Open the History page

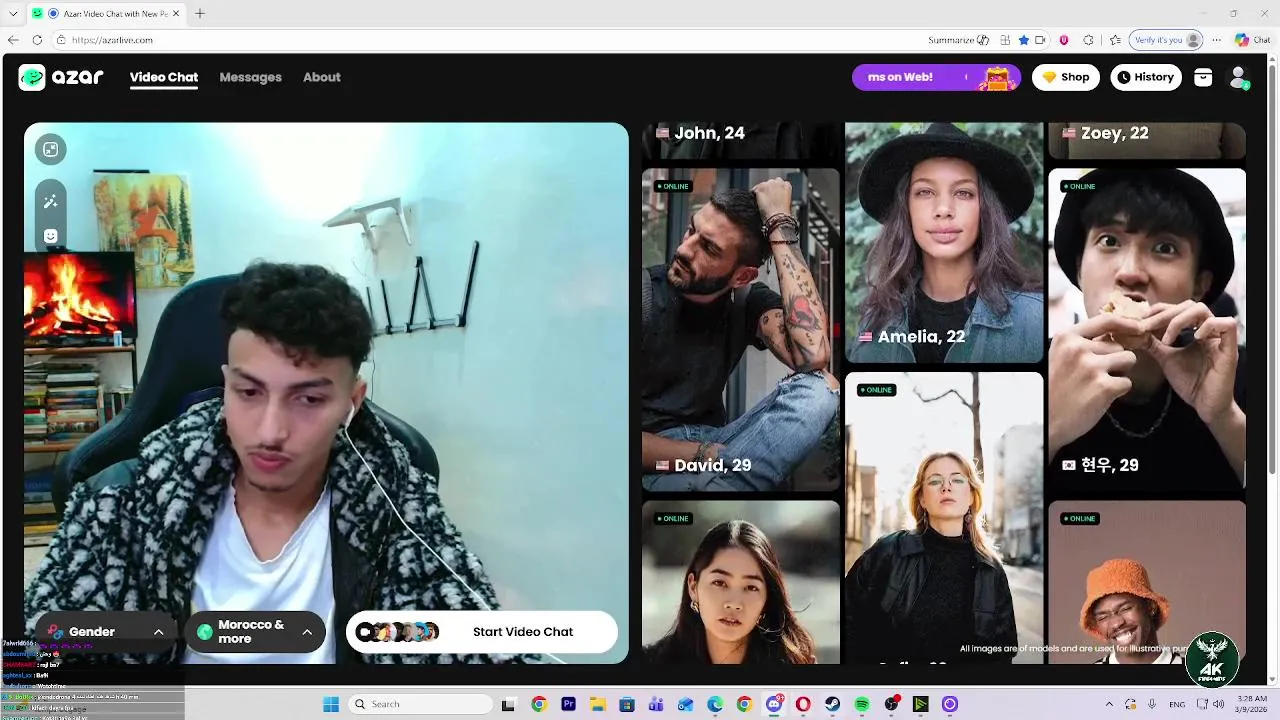point(1146,77)
